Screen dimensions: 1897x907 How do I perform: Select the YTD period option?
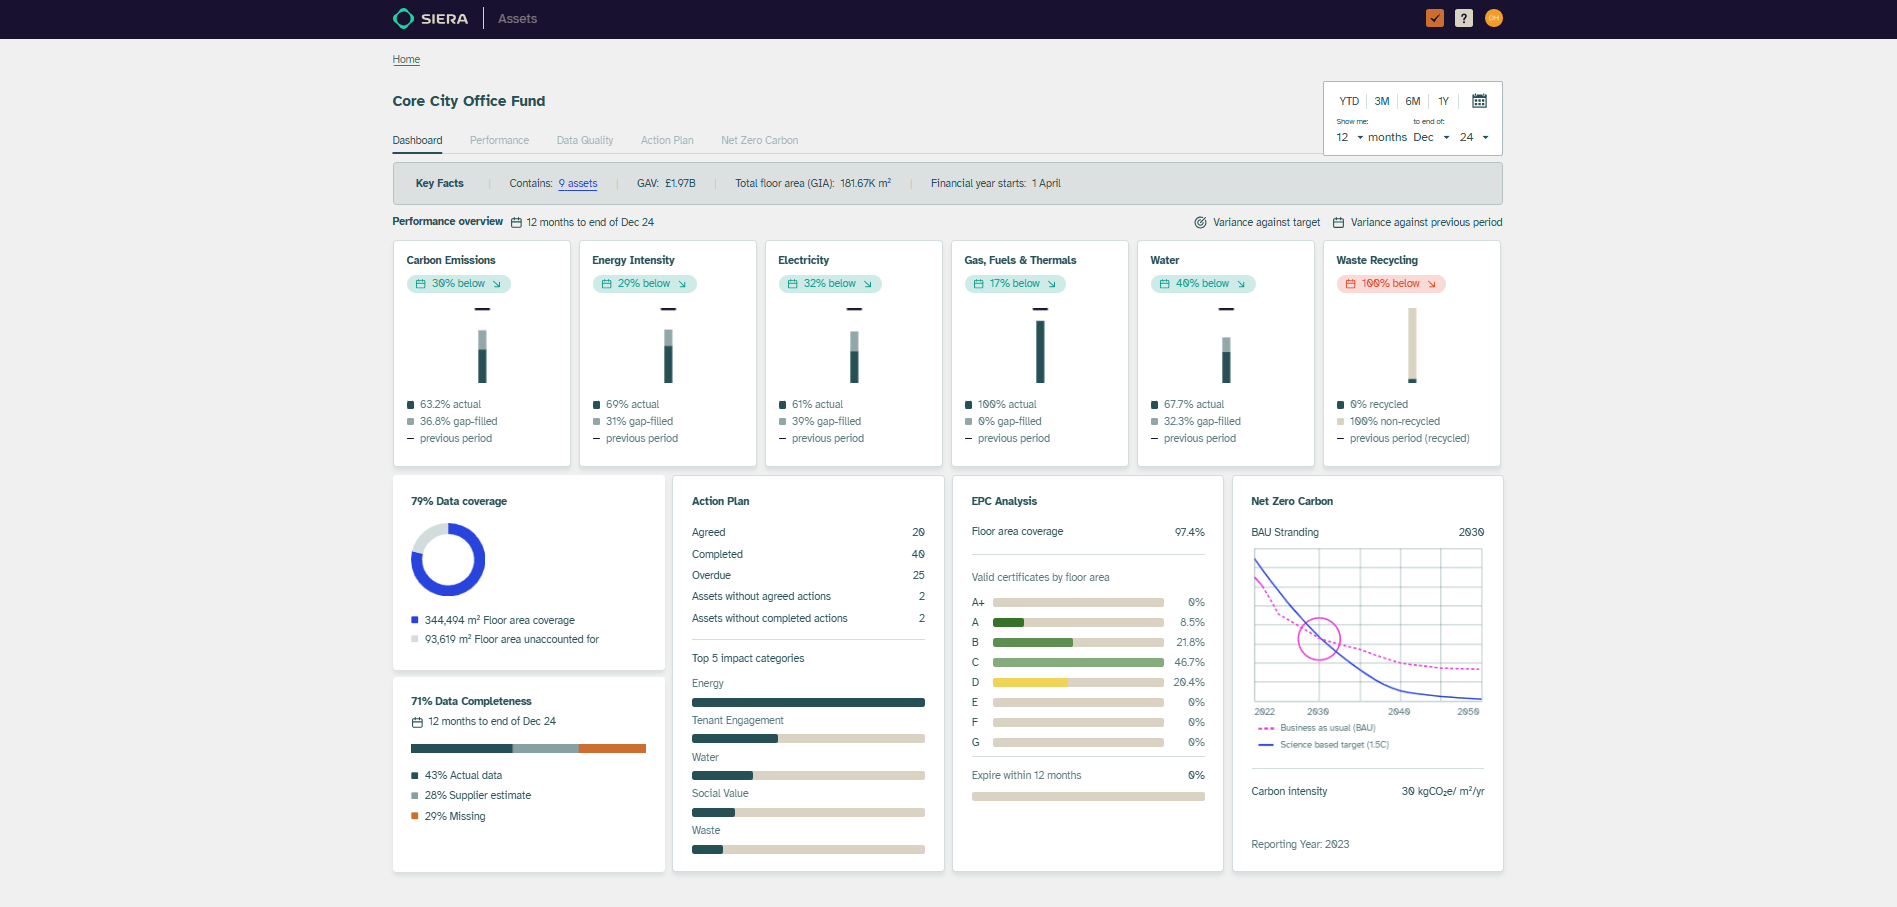point(1349,101)
